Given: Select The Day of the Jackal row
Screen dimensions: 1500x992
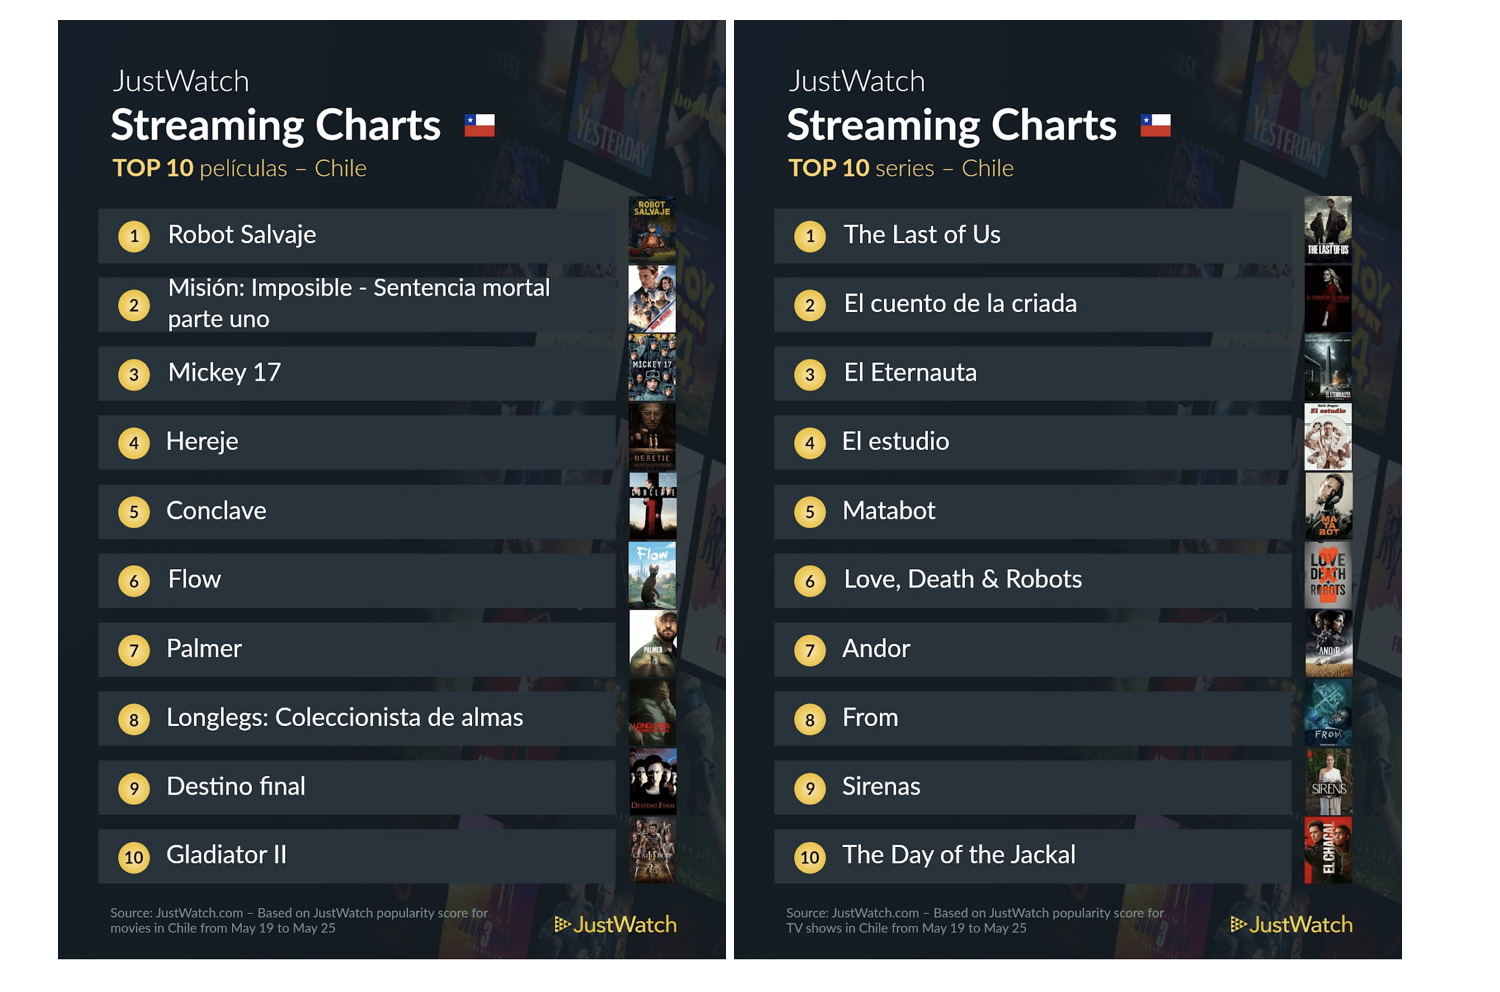Looking at the screenshot, I should click(1033, 855).
